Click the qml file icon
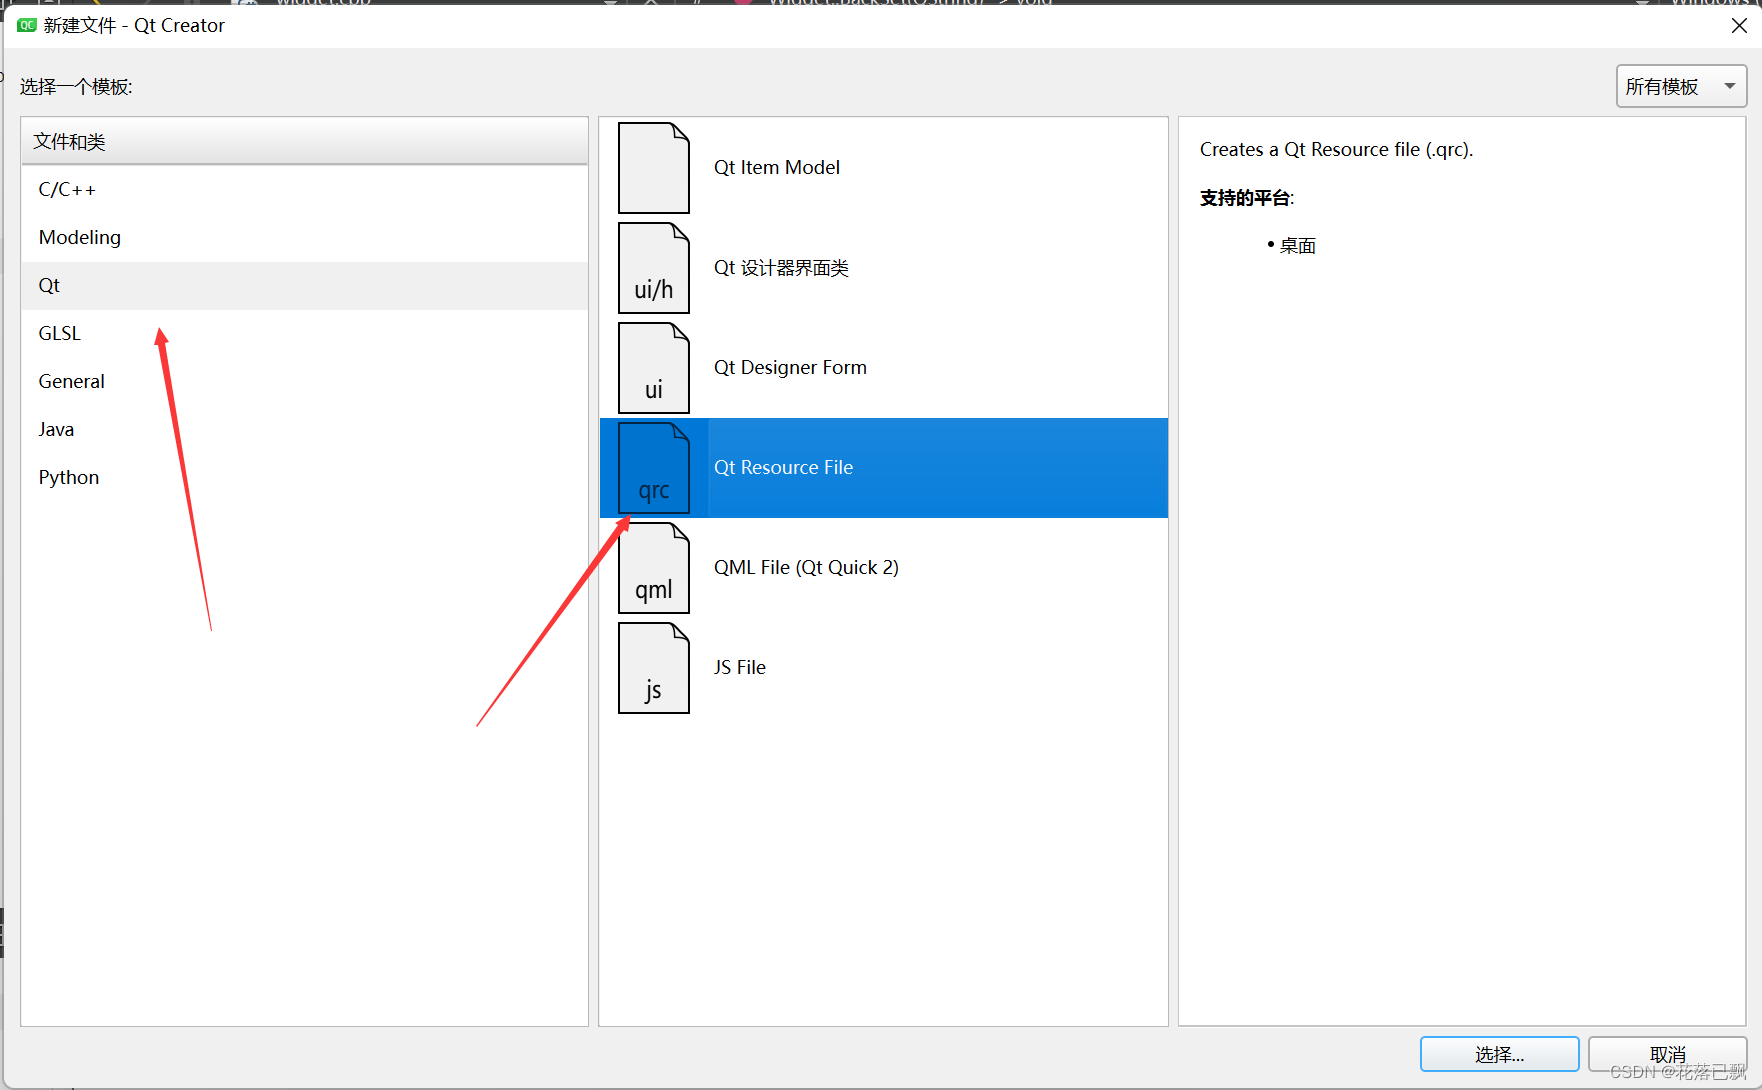The width and height of the screenshot is (1762, 1090). click(x=654, y=568)
